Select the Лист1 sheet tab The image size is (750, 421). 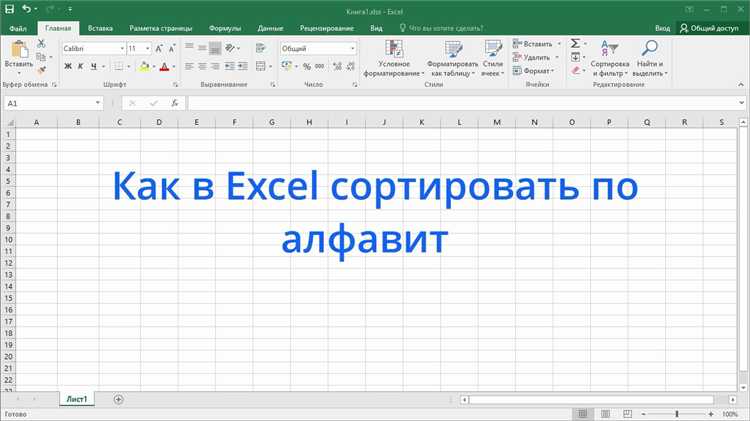coord(77,399)
